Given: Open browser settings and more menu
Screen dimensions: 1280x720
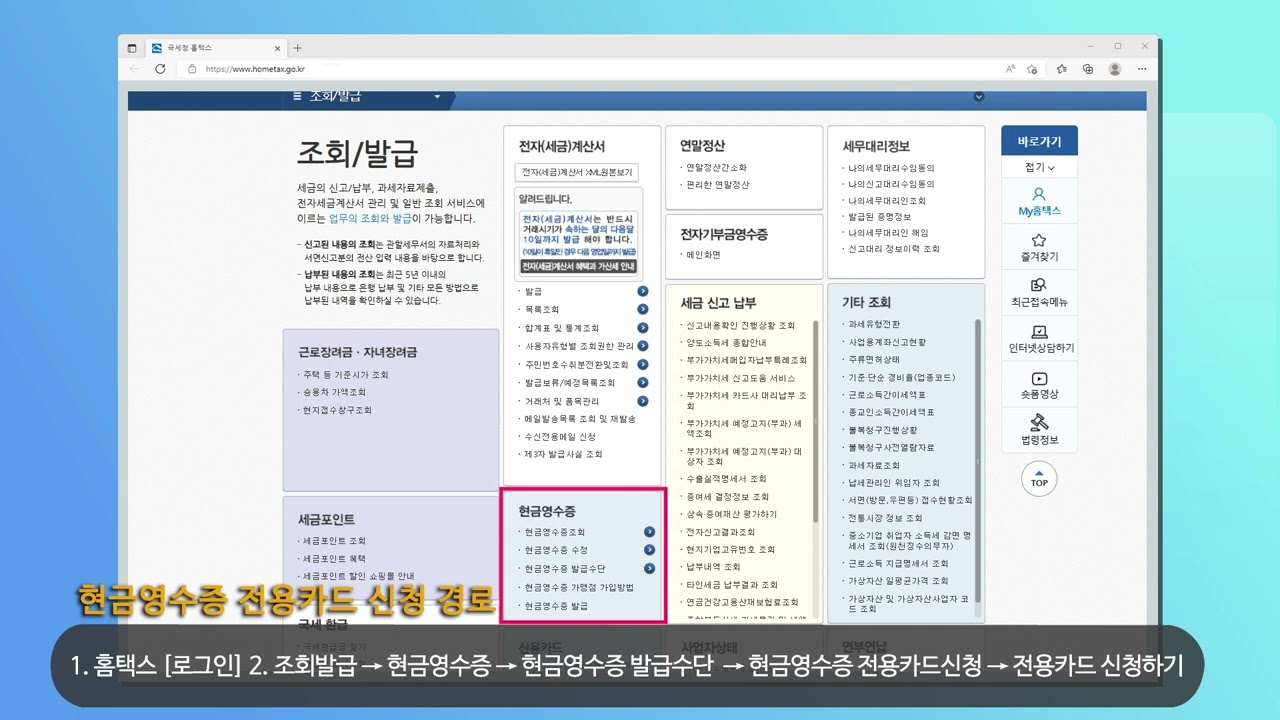Looking at the screenshot, I should [1141, 69].
